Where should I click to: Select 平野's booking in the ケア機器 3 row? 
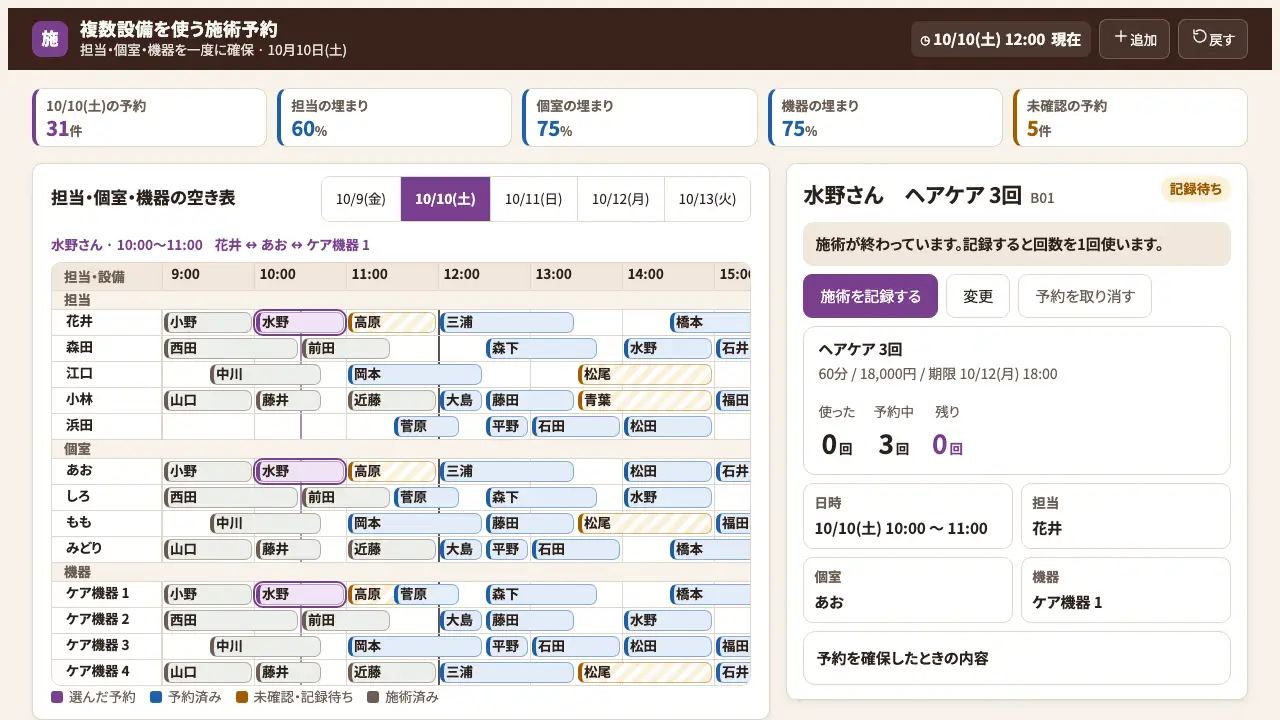point(507,646)
